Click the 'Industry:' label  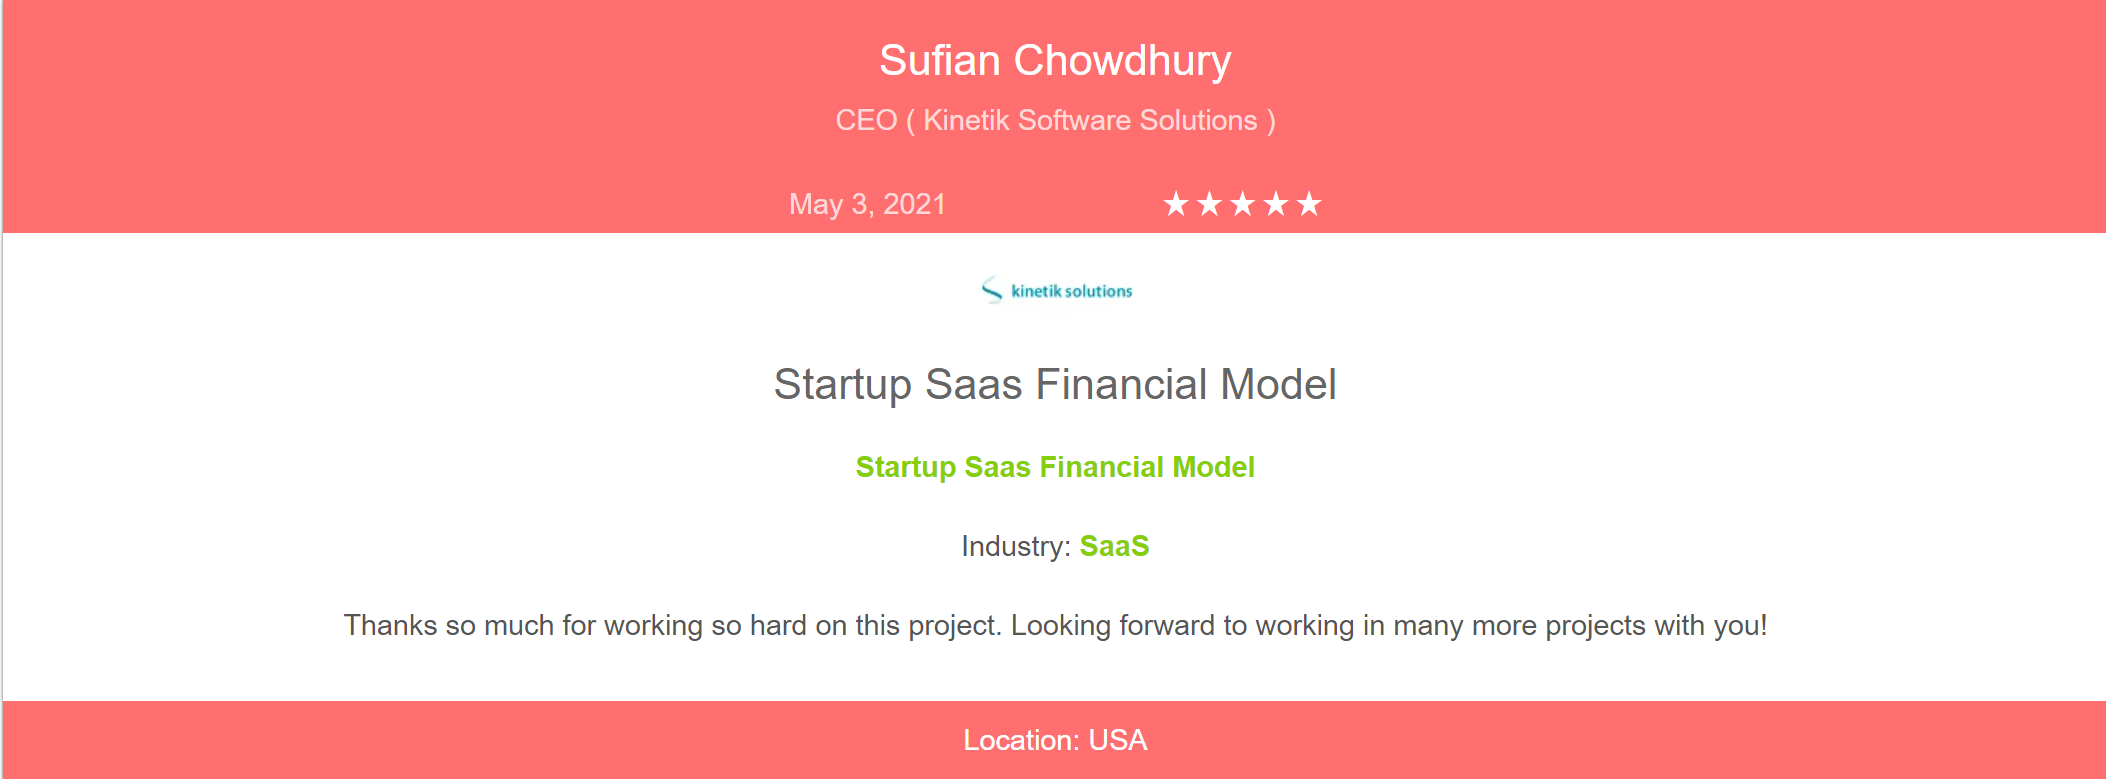(1015, 546)
